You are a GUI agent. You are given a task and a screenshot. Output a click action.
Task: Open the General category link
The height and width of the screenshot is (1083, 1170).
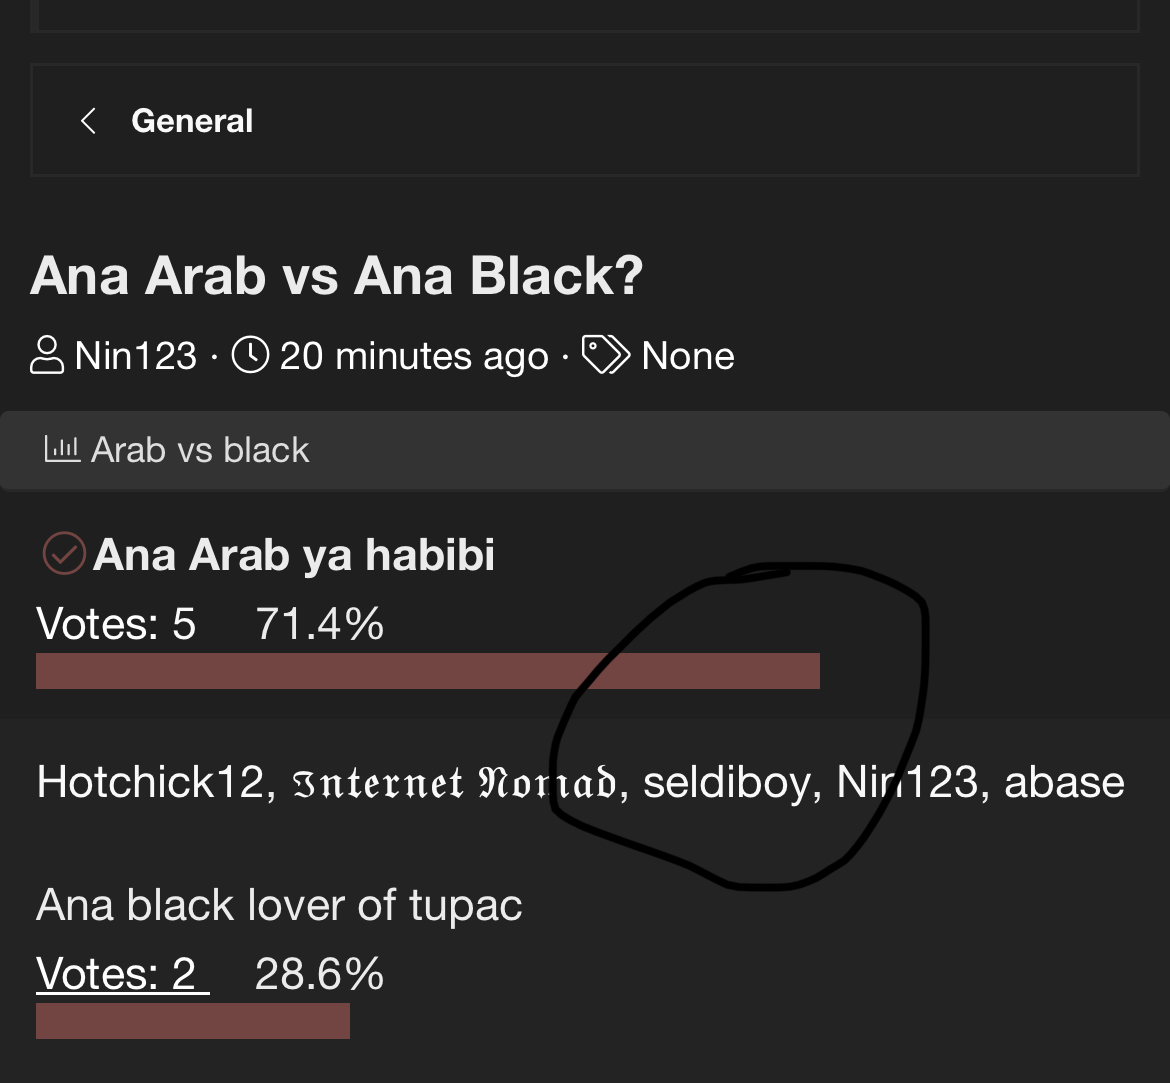tap(192, 121)
